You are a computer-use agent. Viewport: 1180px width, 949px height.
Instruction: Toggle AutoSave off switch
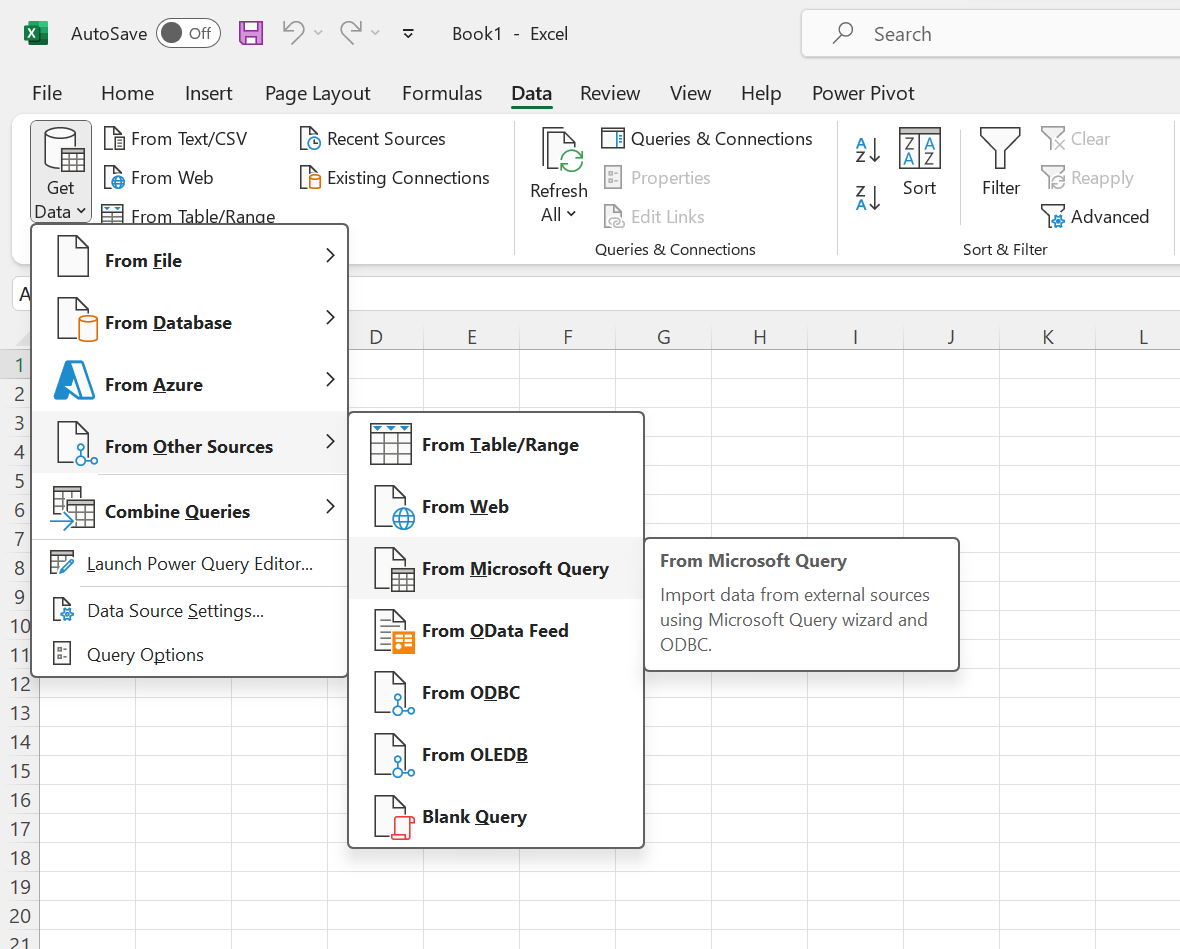point(188,32)
